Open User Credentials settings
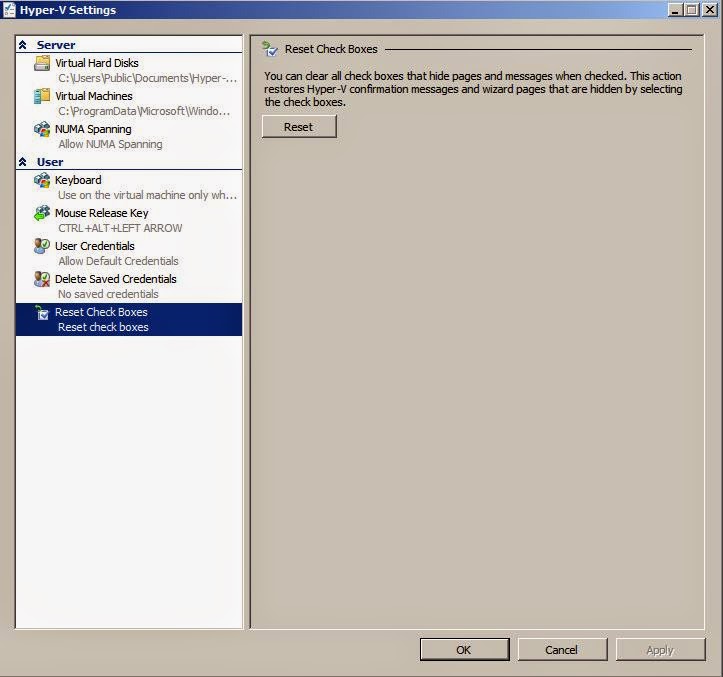723x677 pixels. click(129, 253)
